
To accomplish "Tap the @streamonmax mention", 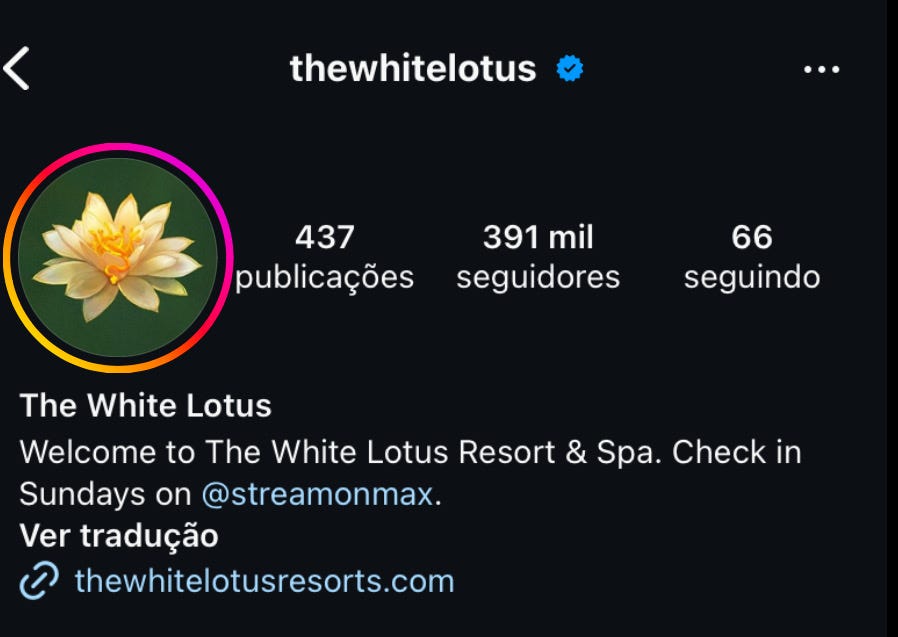I will tap(317, 494).
